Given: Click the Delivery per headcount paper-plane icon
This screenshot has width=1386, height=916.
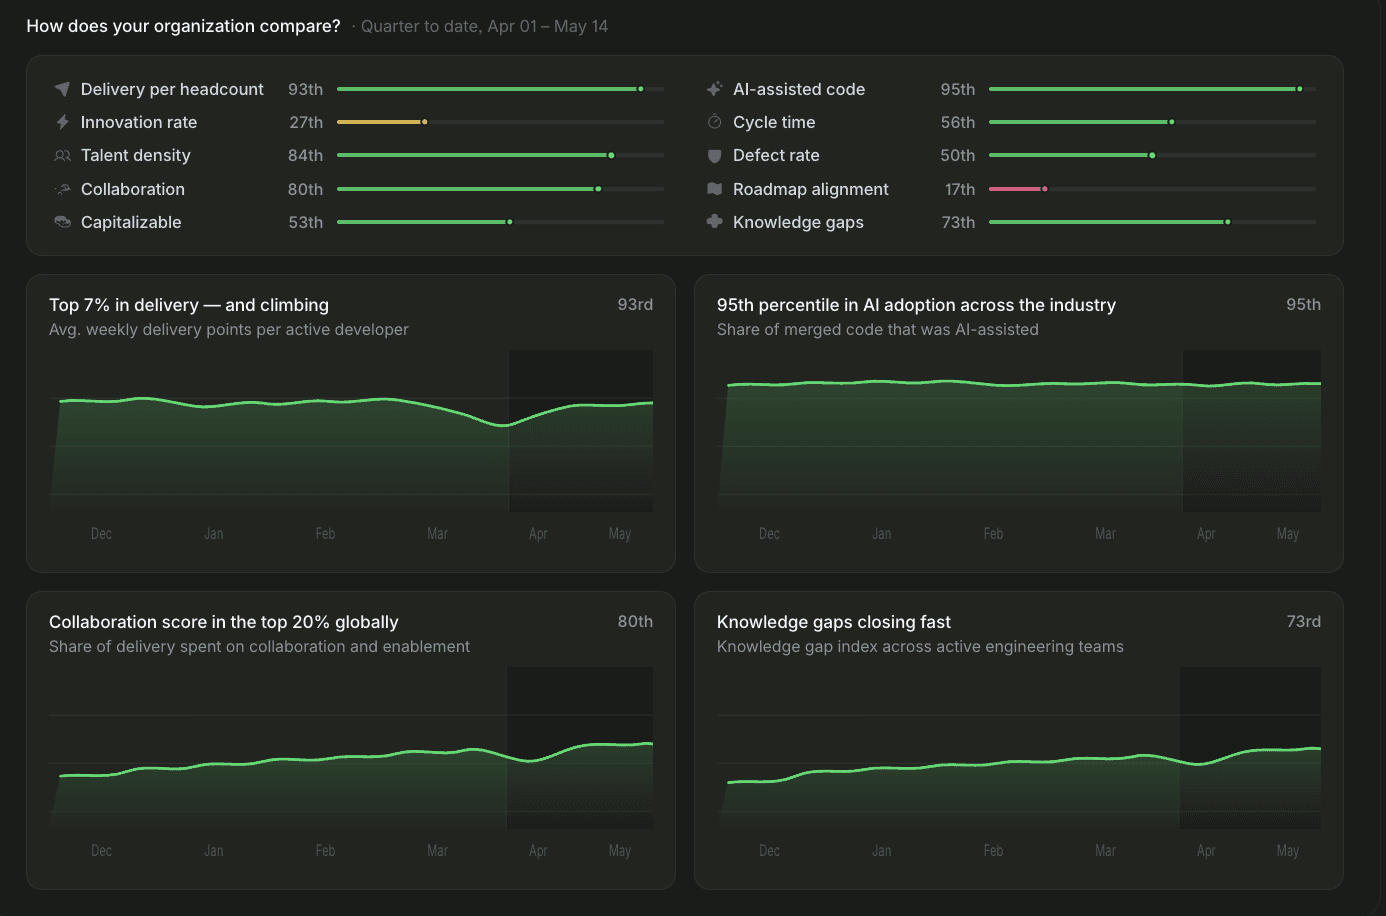Looking at the screenshot, I should pyautogui.click(x=62, y=89).
